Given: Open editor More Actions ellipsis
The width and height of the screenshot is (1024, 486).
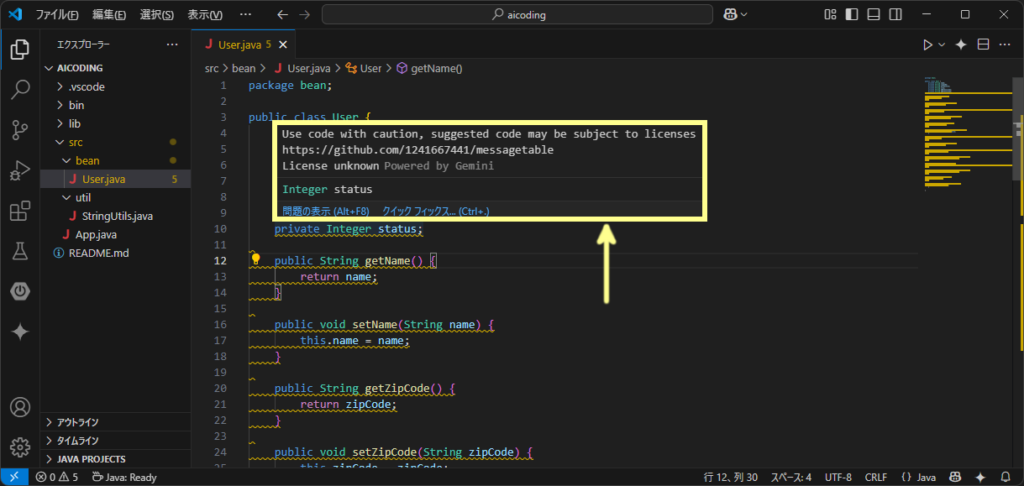Looking at the screenshot, I should click(x=1004, y=44).
